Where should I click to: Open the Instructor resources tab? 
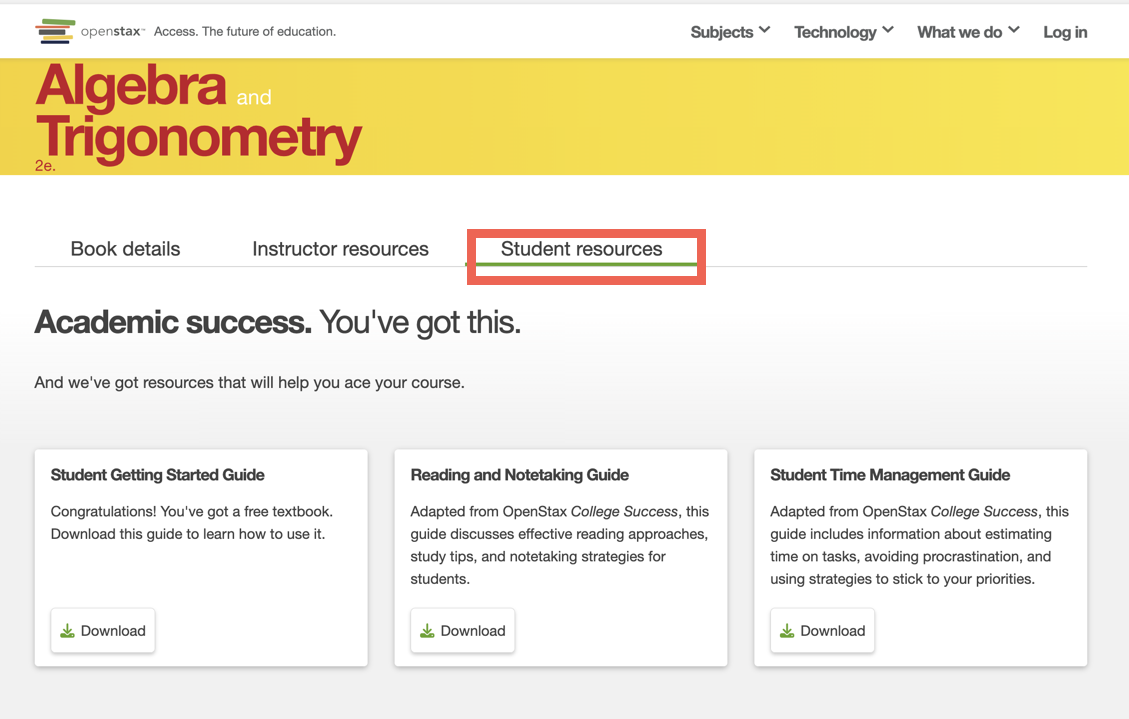coord(340,249)
